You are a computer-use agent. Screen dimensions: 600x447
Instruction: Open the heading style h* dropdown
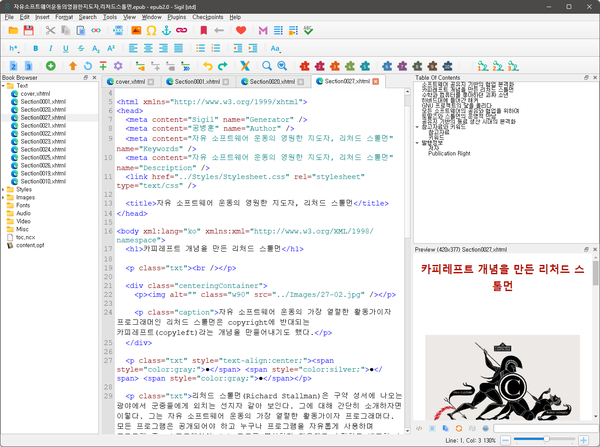[x=13, y=47]
